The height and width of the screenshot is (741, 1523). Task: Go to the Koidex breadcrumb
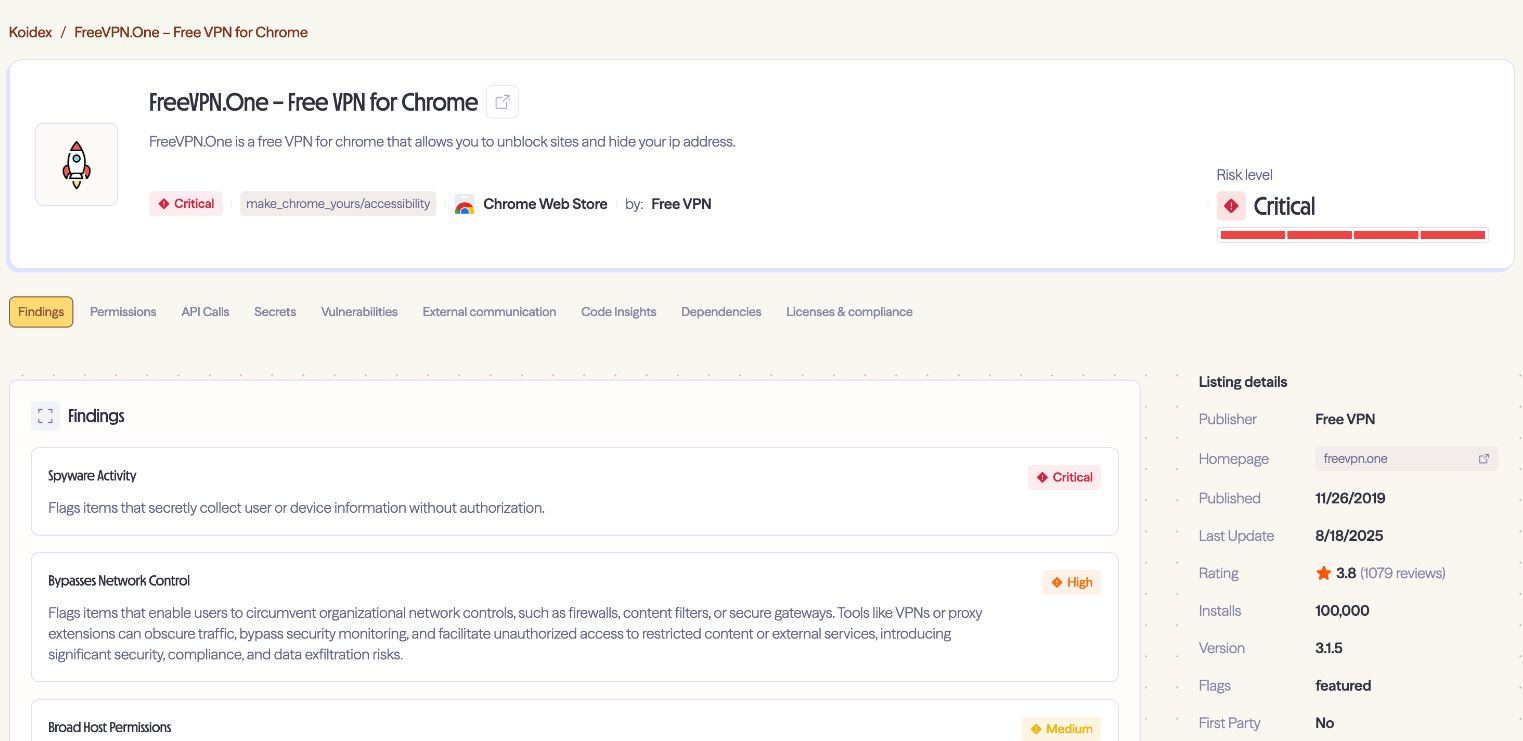tap(30, 32)
